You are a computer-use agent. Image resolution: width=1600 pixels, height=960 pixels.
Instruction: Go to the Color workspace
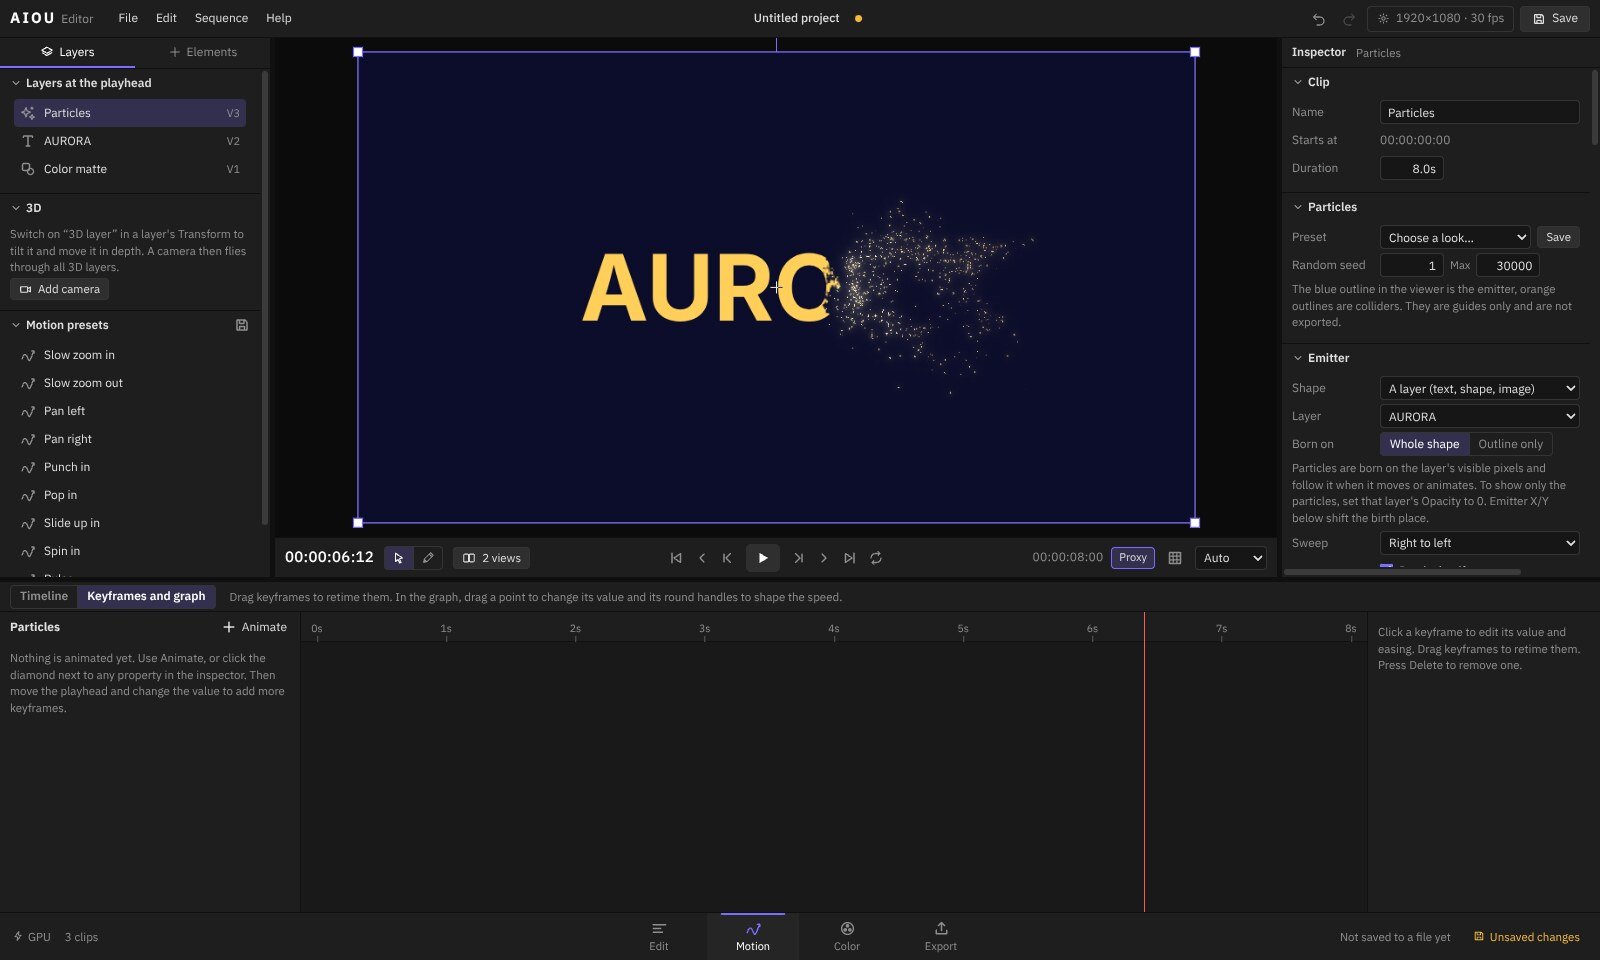pyautogui.click(x=847, y=936)
